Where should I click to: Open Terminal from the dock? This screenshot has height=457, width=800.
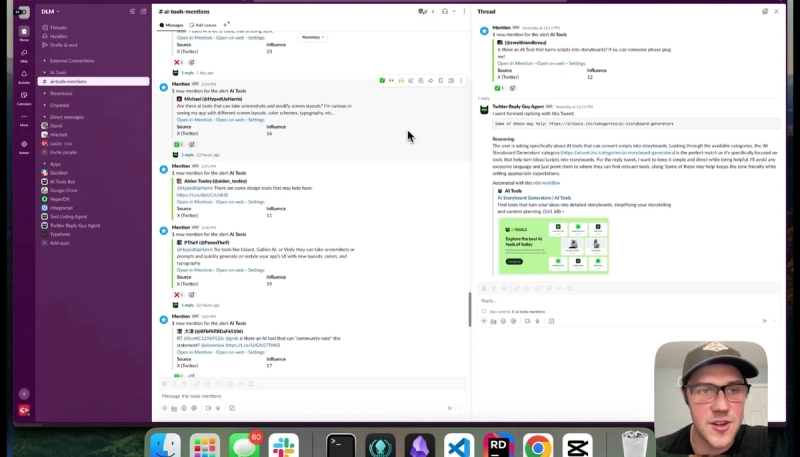341,447
